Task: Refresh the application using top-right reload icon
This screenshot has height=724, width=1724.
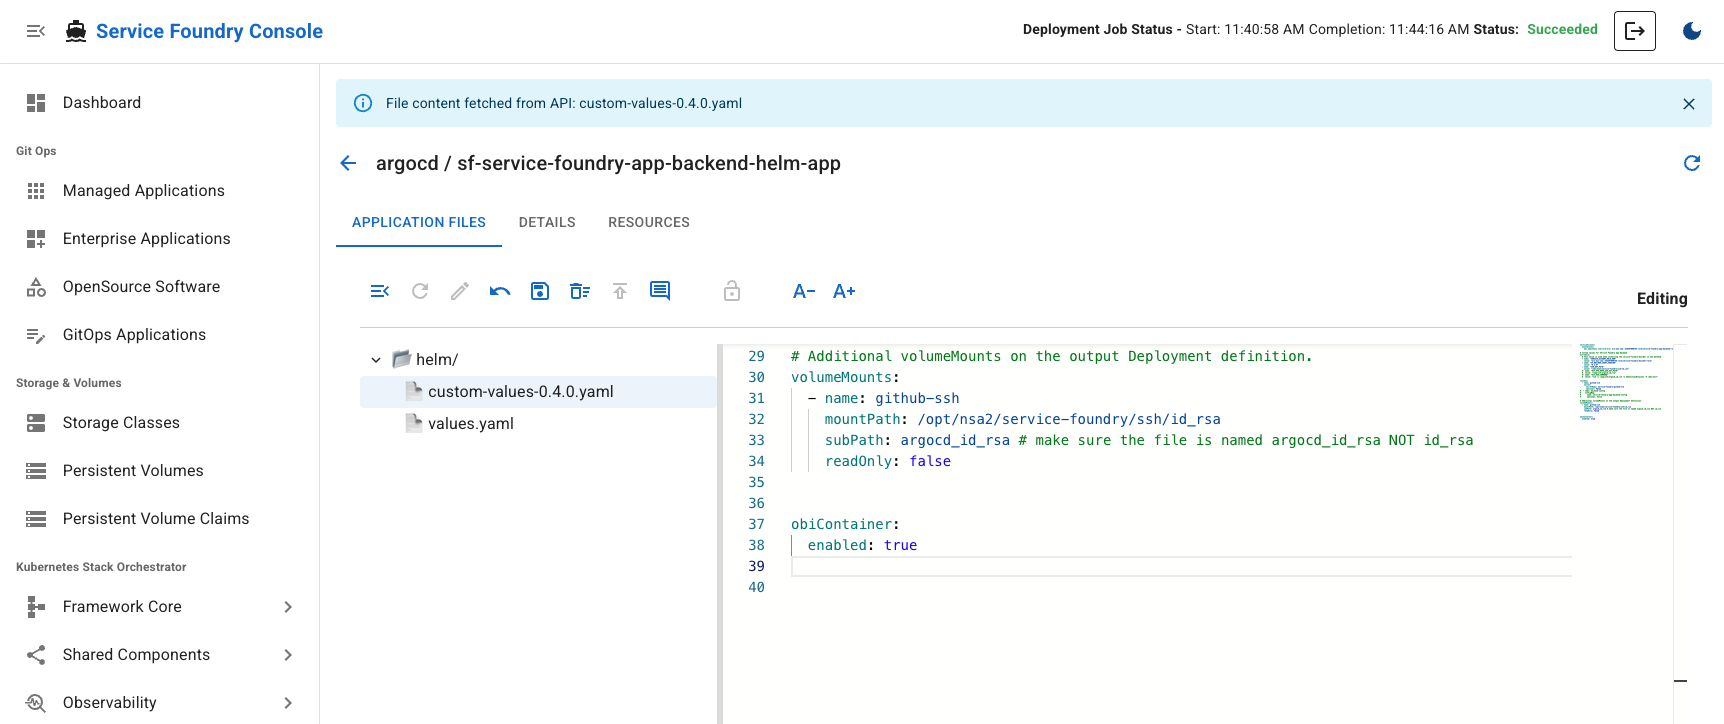Action: (1692, 163)
